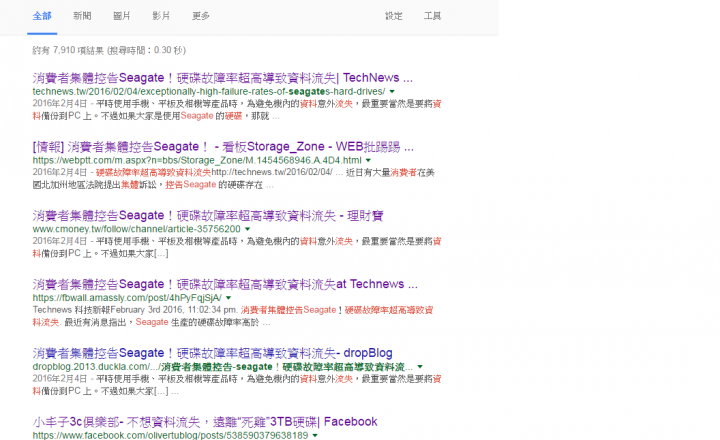Expand dropdown arrow next to fbwall.amassly.com URL
Image resolution: width=720 pixels, height=440 pixels.
(228, 298)
